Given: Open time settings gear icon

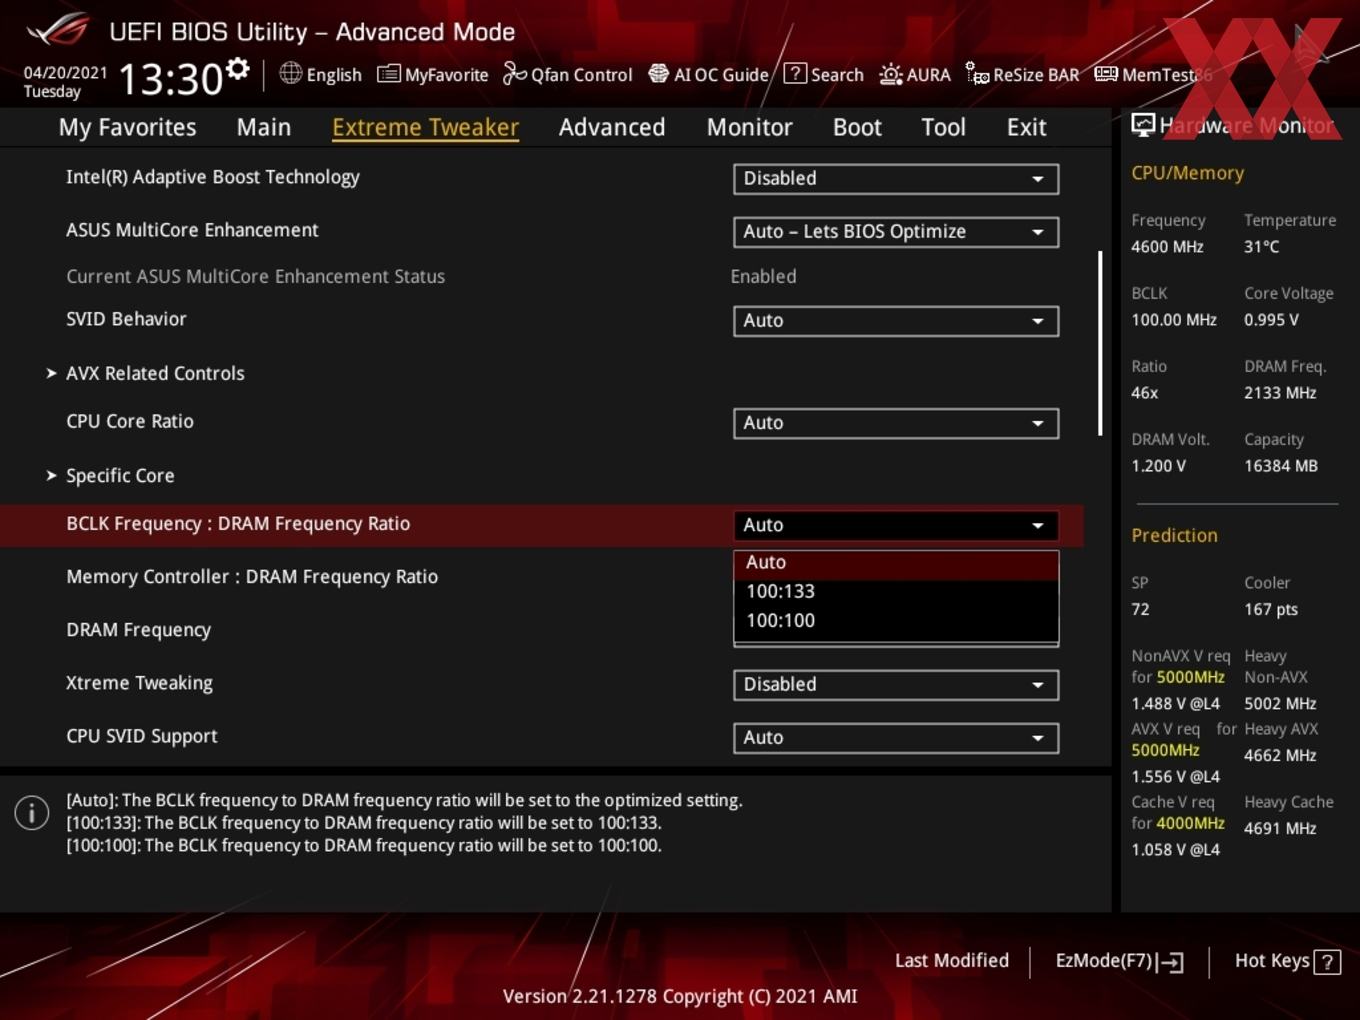Looking at the screenshot, I should point(238,69).
